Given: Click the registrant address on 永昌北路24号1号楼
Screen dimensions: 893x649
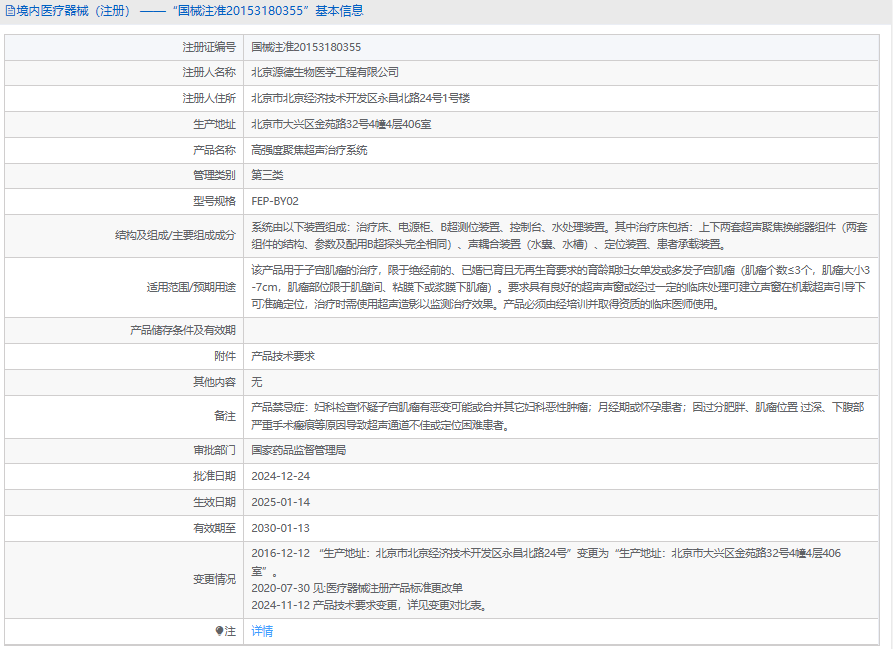Looking at the screenshot, I should point(360,98).
